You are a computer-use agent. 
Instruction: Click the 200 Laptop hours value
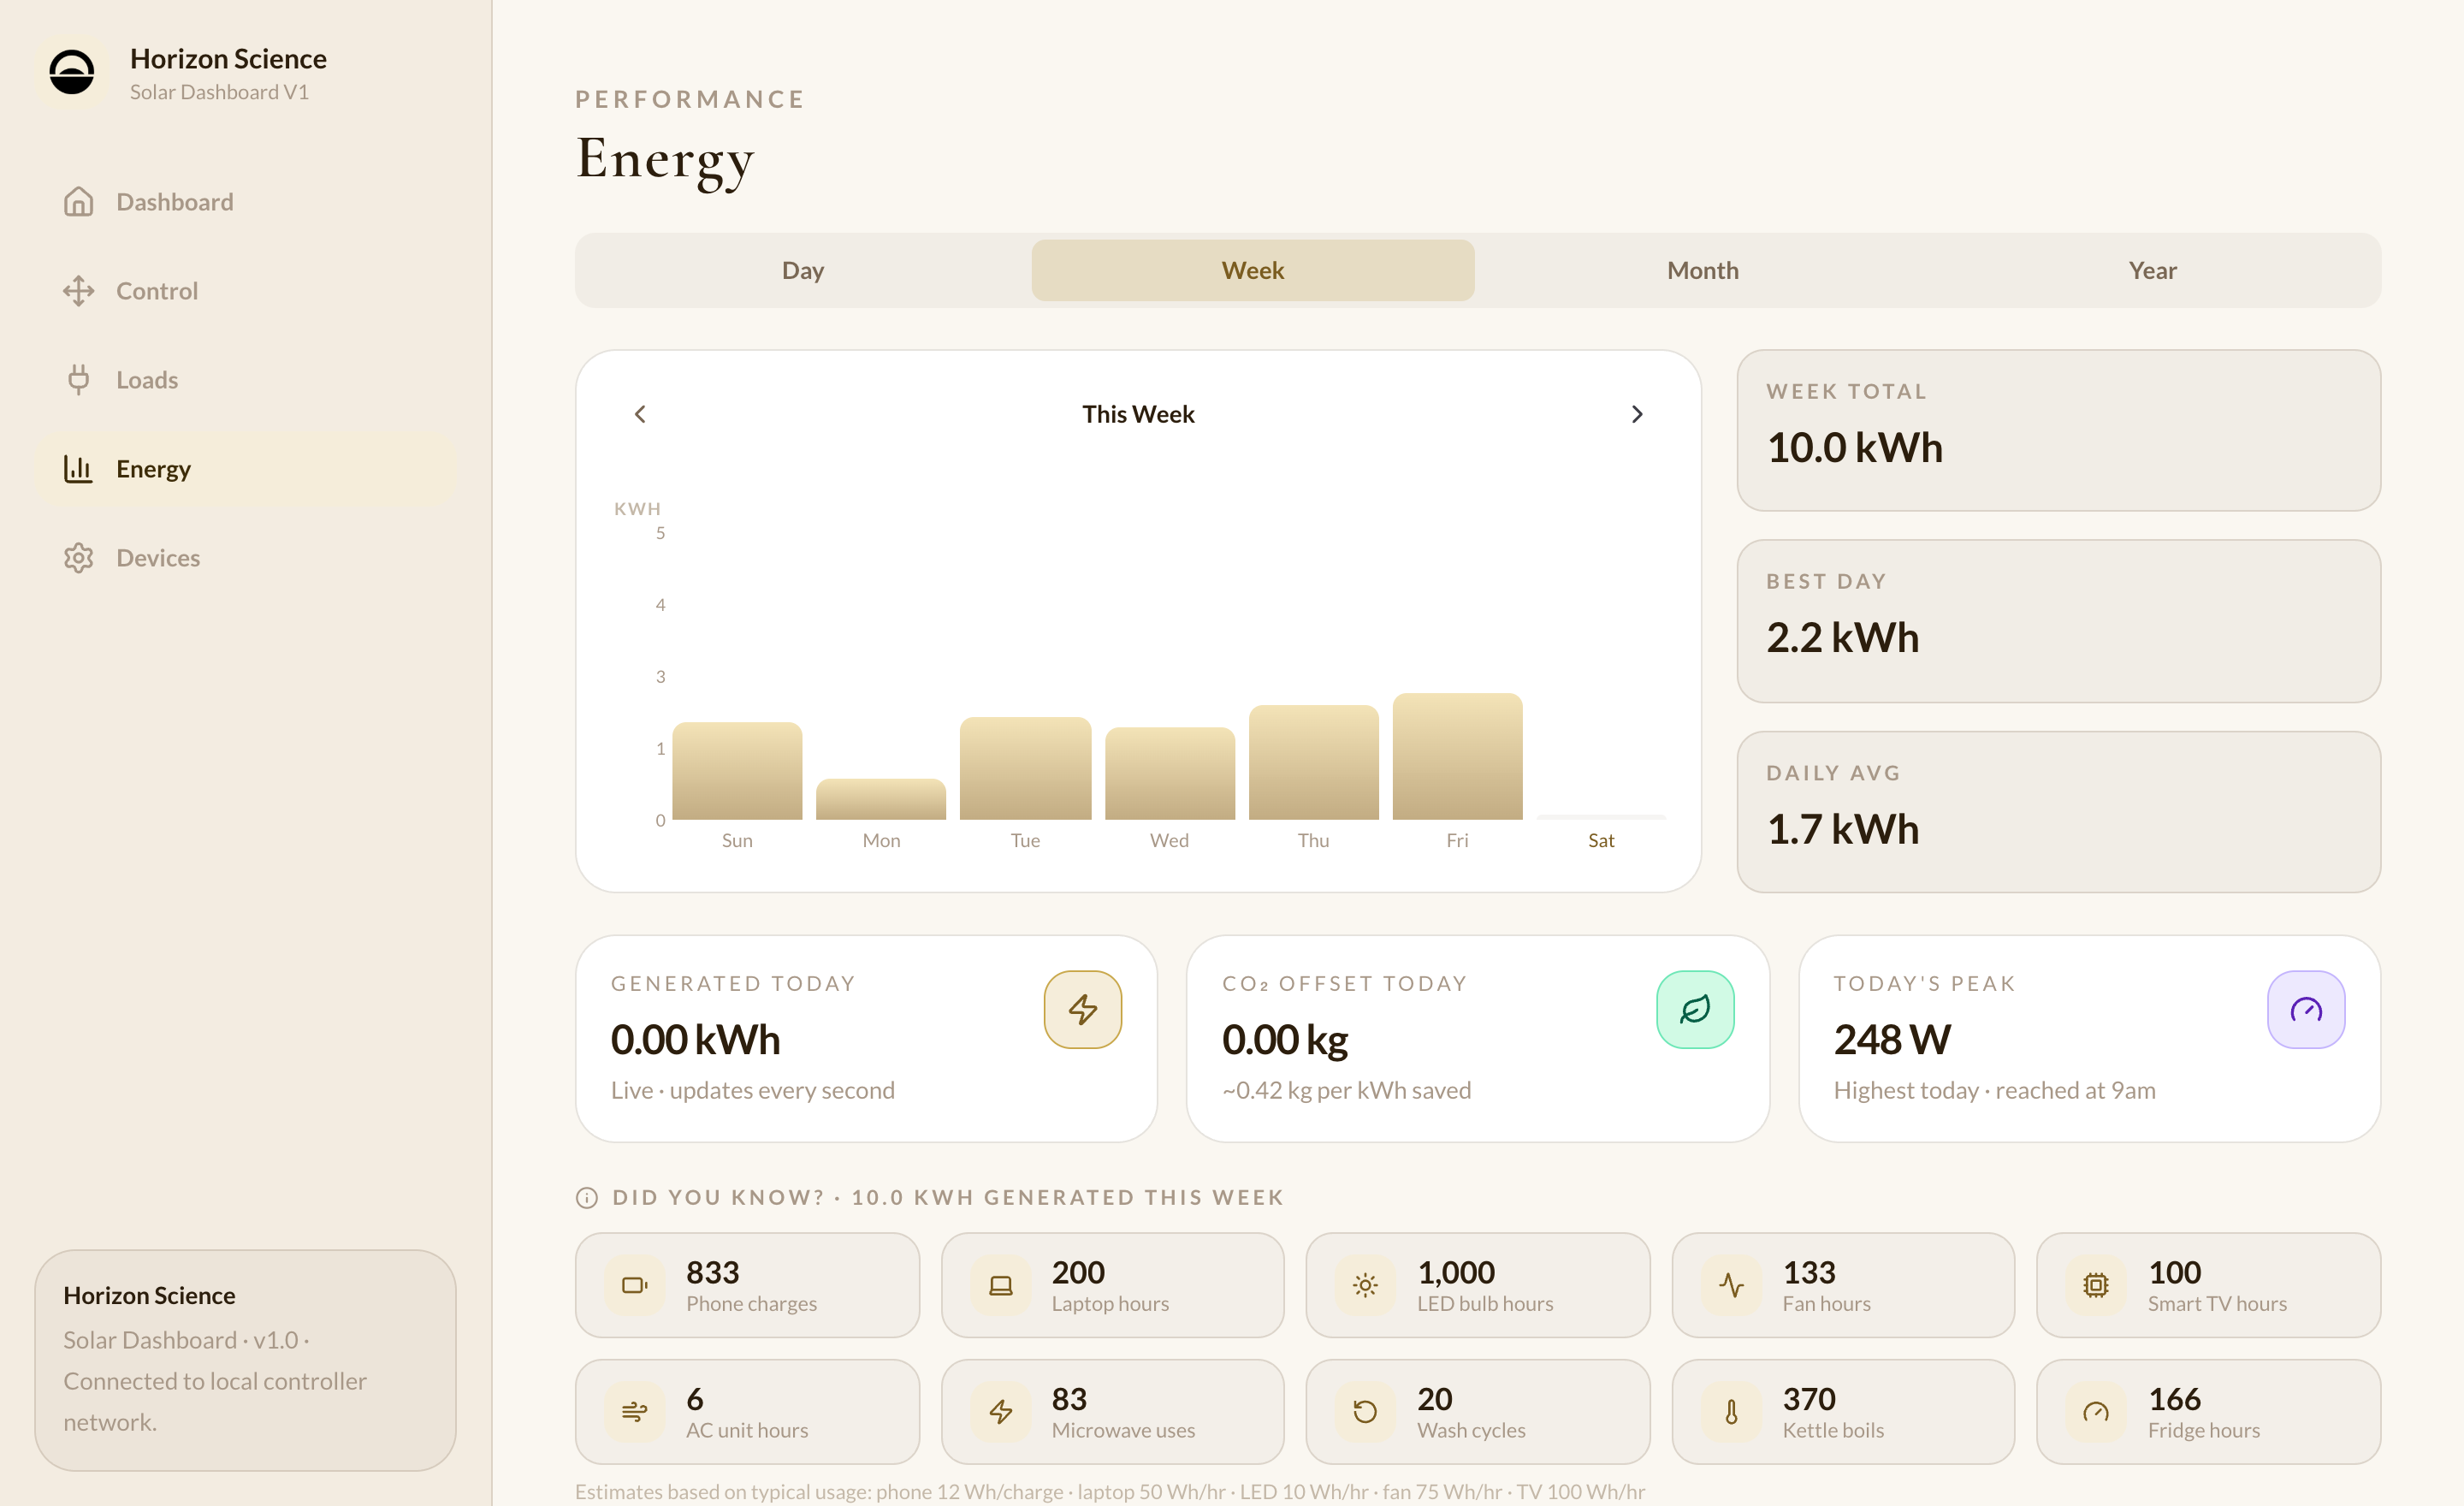(x=1078, y=1272)
